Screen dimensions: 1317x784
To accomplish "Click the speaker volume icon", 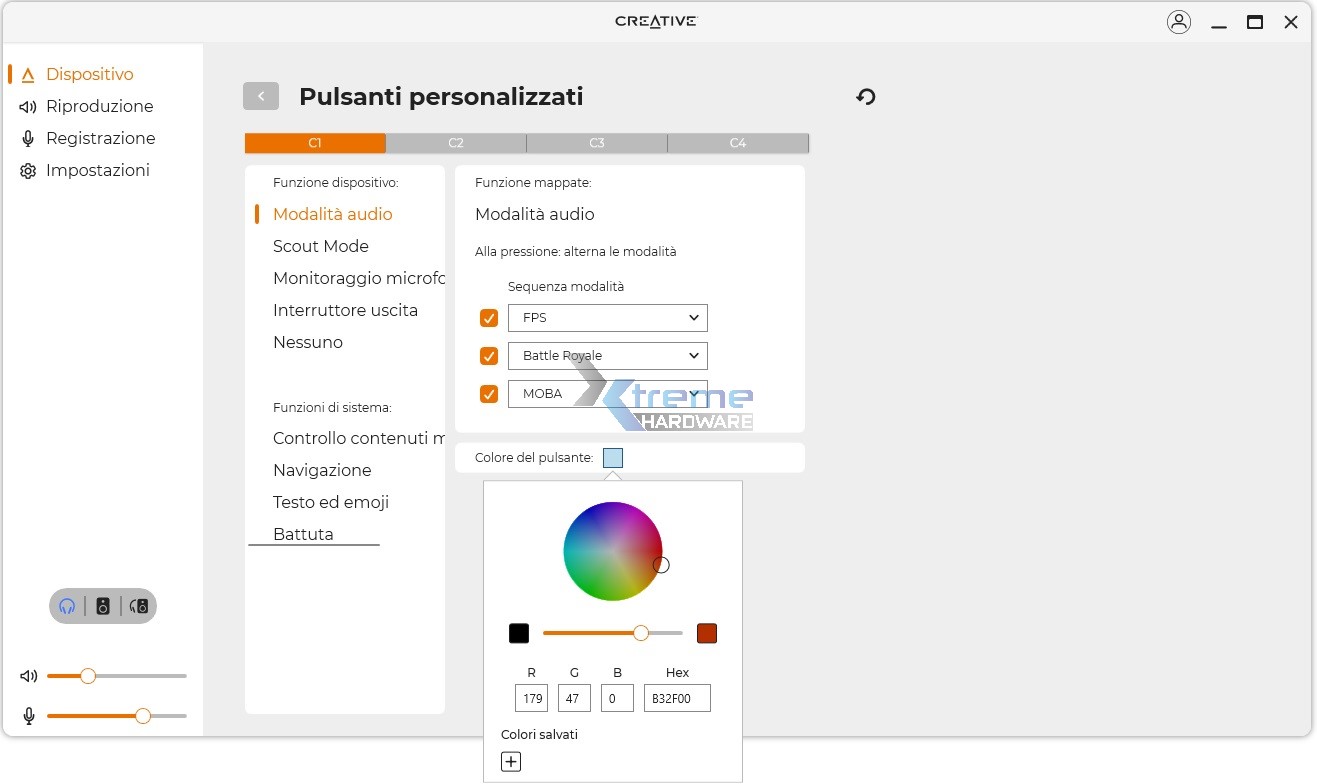I will (x=28, y=676).
